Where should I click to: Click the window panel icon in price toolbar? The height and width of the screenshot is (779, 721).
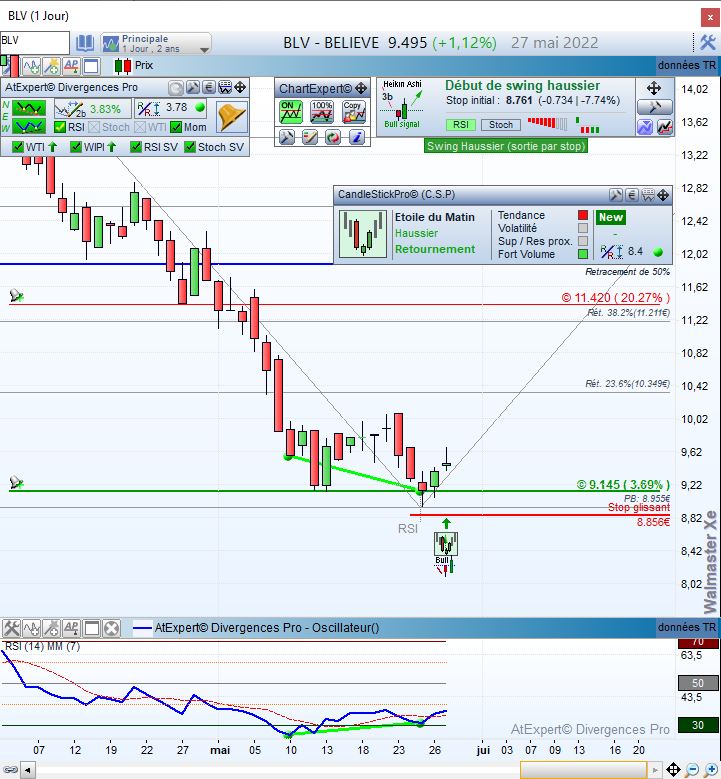click(x=91, y=66)
